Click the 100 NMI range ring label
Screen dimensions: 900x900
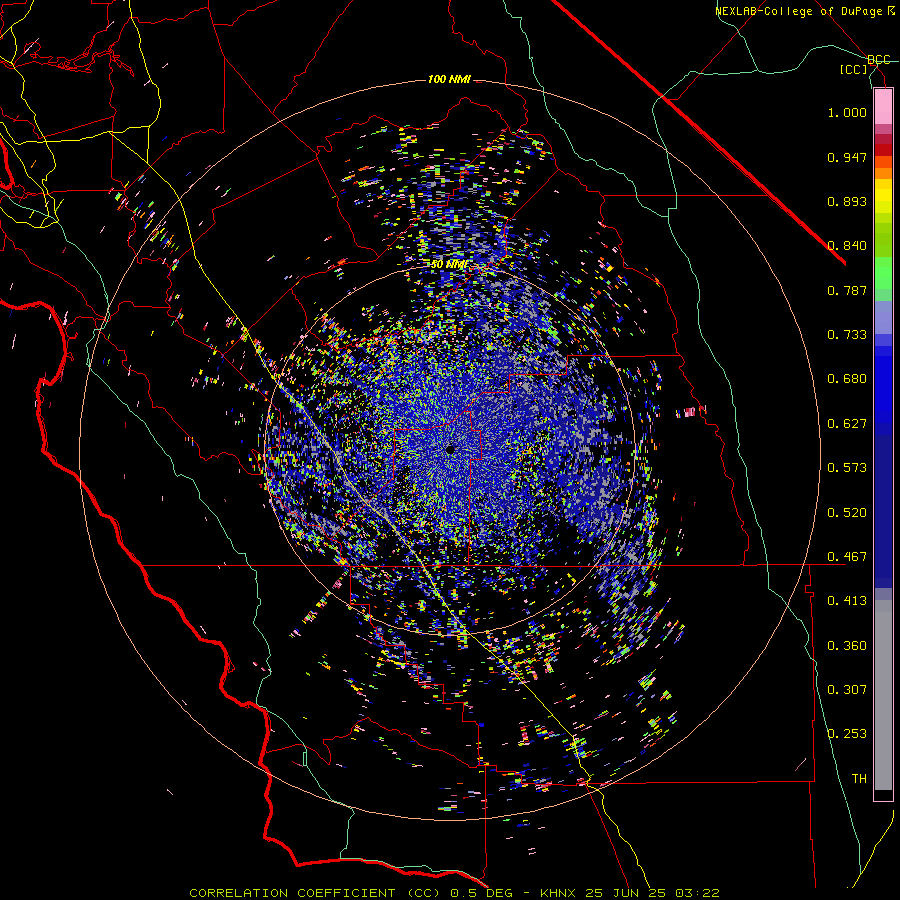[x=449, y=79]
